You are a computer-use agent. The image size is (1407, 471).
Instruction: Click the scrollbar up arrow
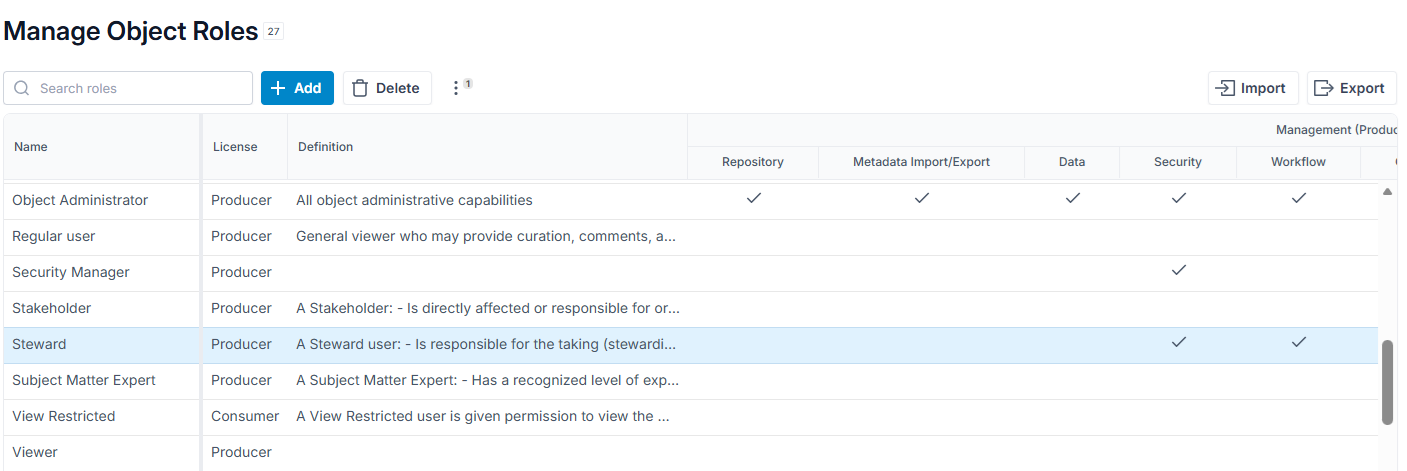pos(1387,191)
